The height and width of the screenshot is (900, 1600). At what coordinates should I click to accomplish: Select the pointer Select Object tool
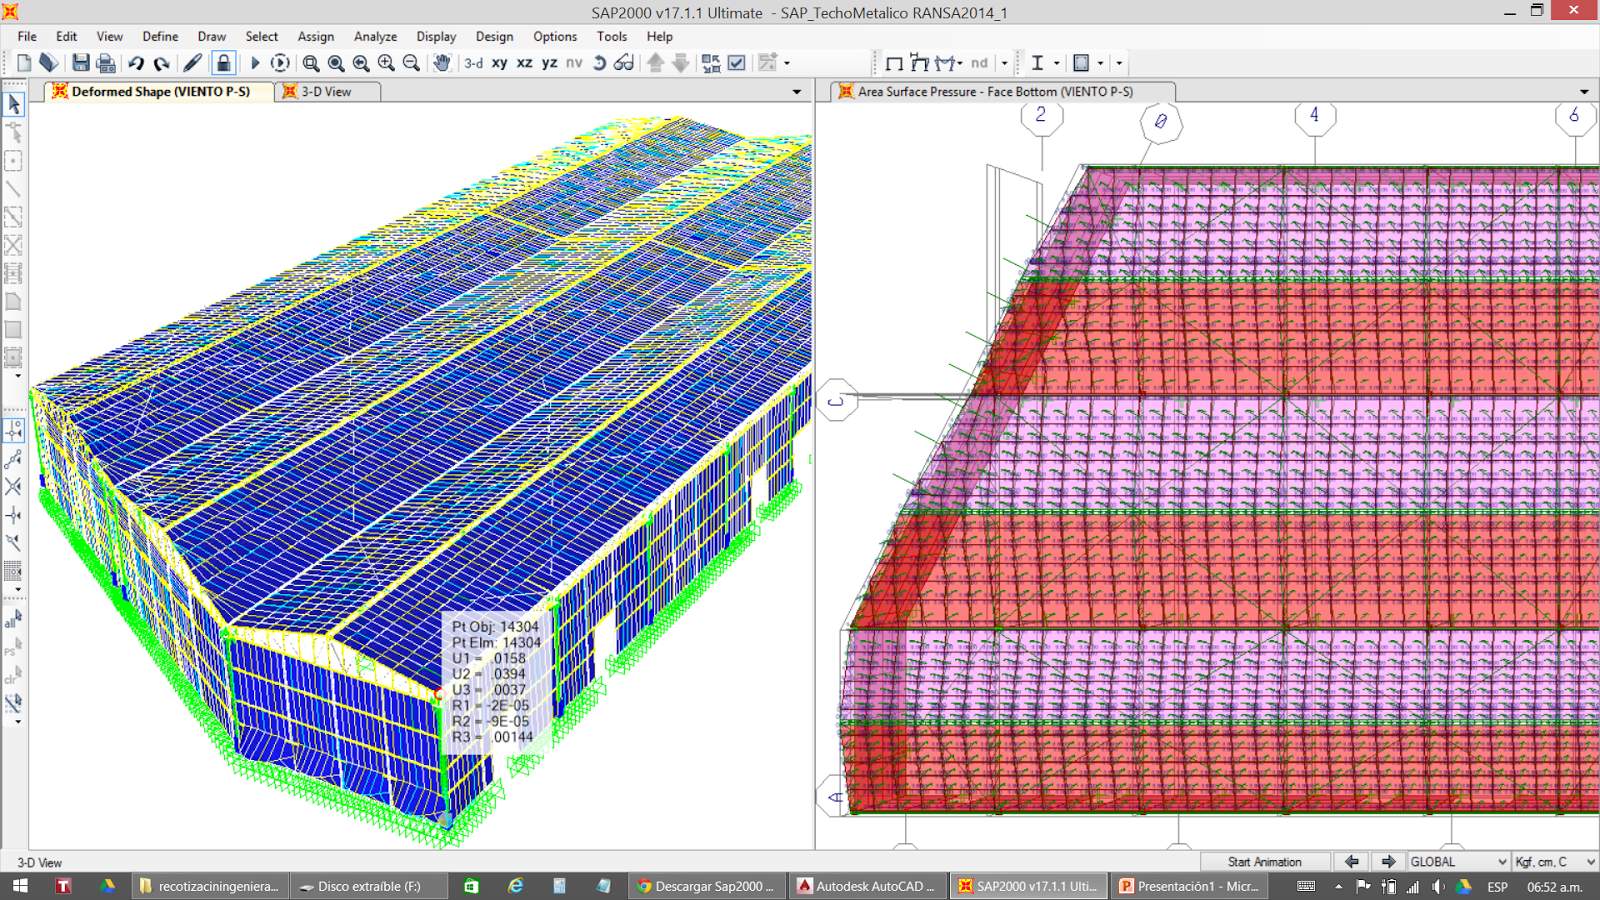point(14,104)
